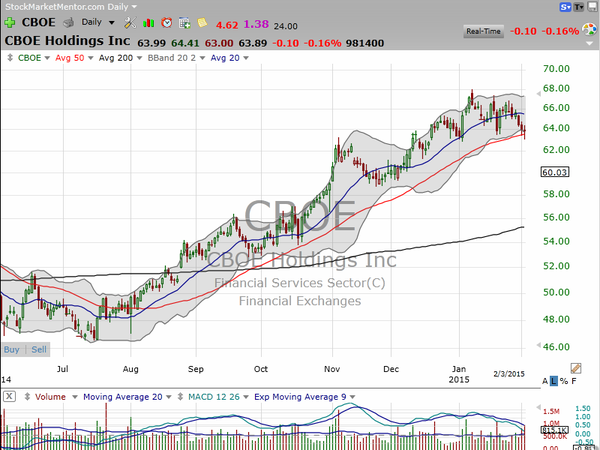This screenshot has height=450, width=600.
Task: Expand the Avg 200 dropdown arrow
Action: tap(139, 58)
